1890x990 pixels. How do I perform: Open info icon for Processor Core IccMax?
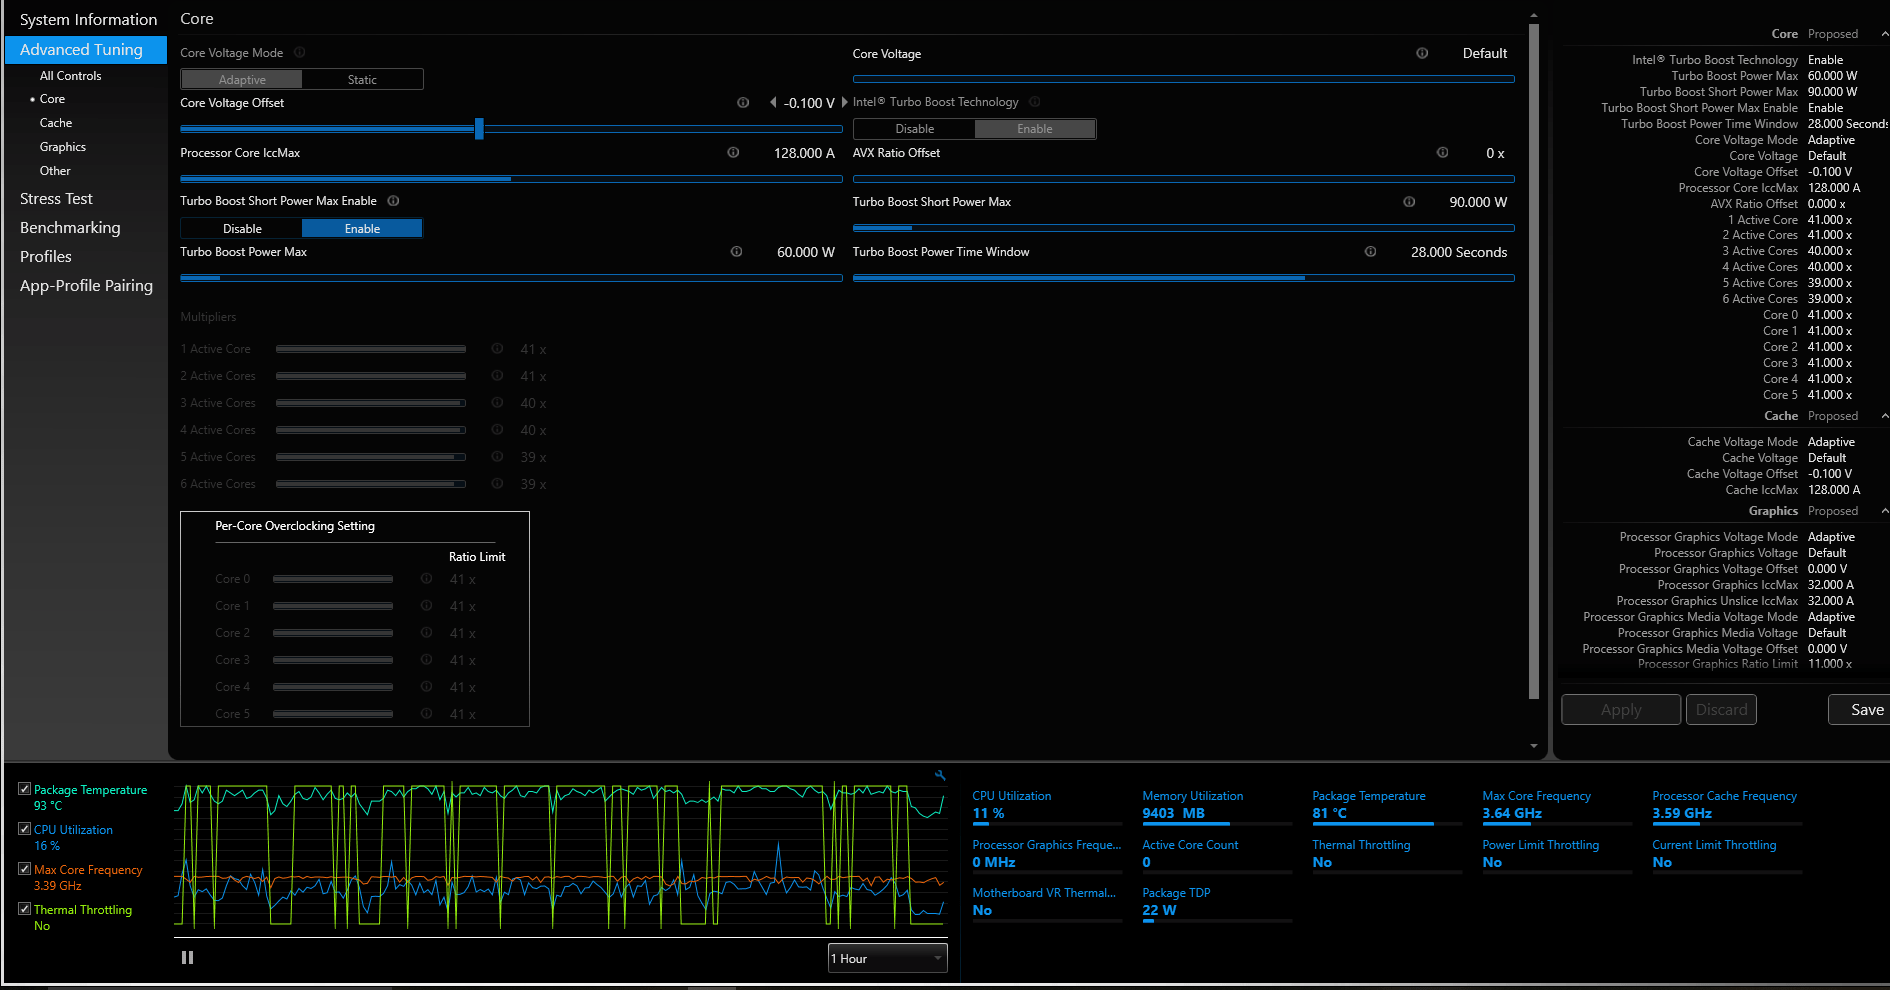733,153
